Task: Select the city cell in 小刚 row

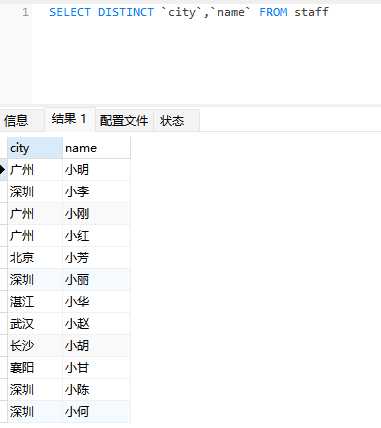Action: (35, 214)
